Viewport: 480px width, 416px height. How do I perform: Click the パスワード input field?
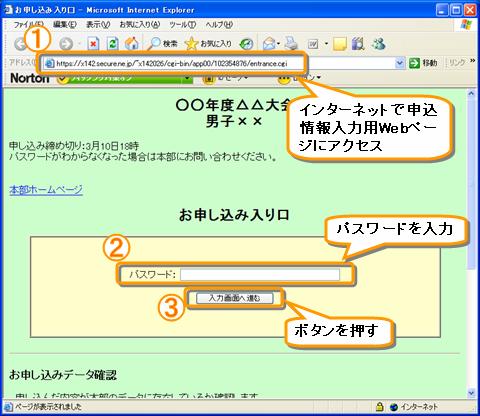[260, 275]
